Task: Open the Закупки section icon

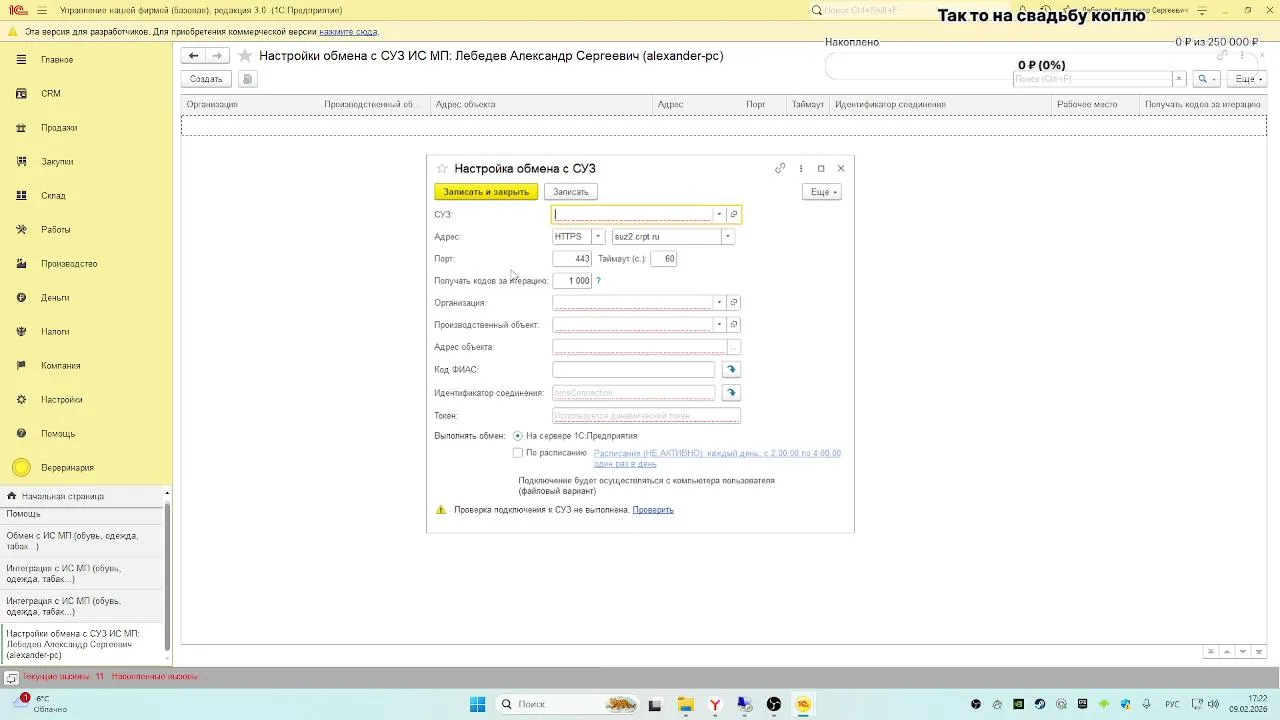Action: click(x=21, y=162)
